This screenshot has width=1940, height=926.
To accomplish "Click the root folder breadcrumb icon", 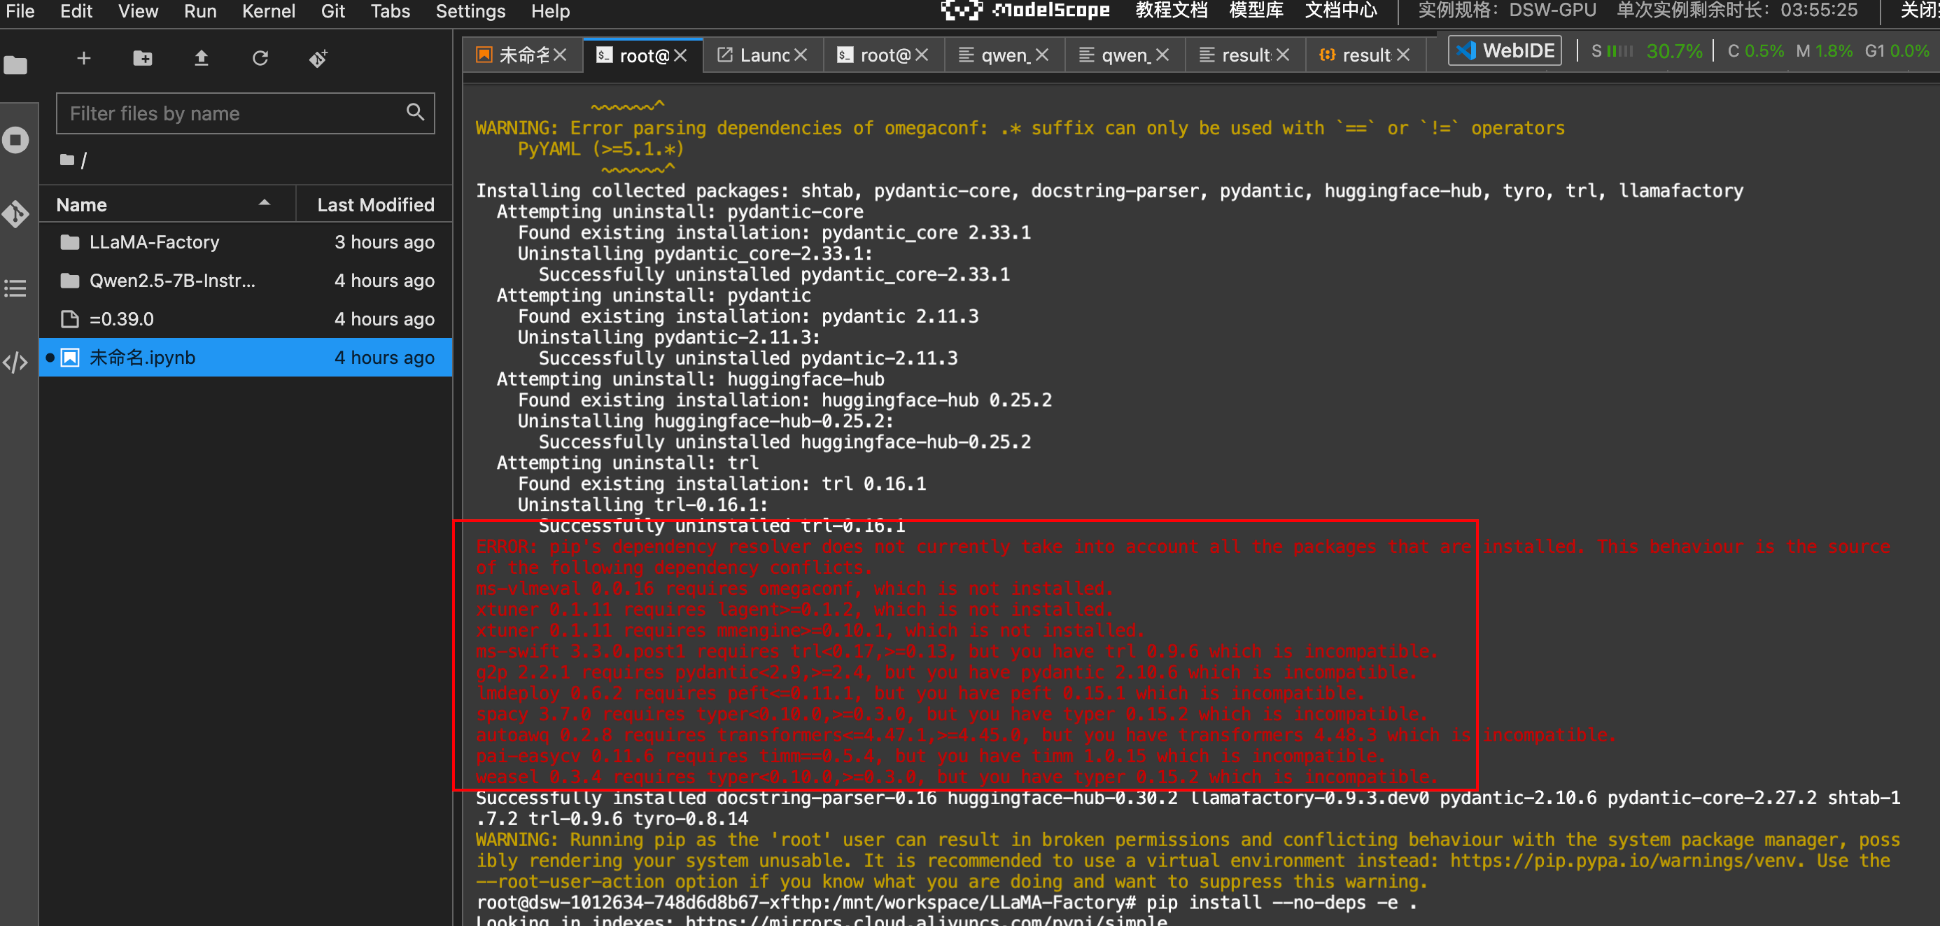I will (x=67, y=159).
